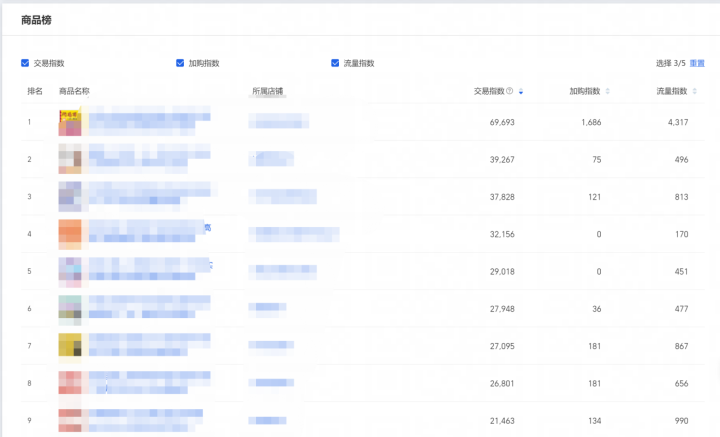The height and width of the screenshot is (437, 720).
Task: Uncheck the 流量指数 checkbox
Action: (x=335, y=63)
